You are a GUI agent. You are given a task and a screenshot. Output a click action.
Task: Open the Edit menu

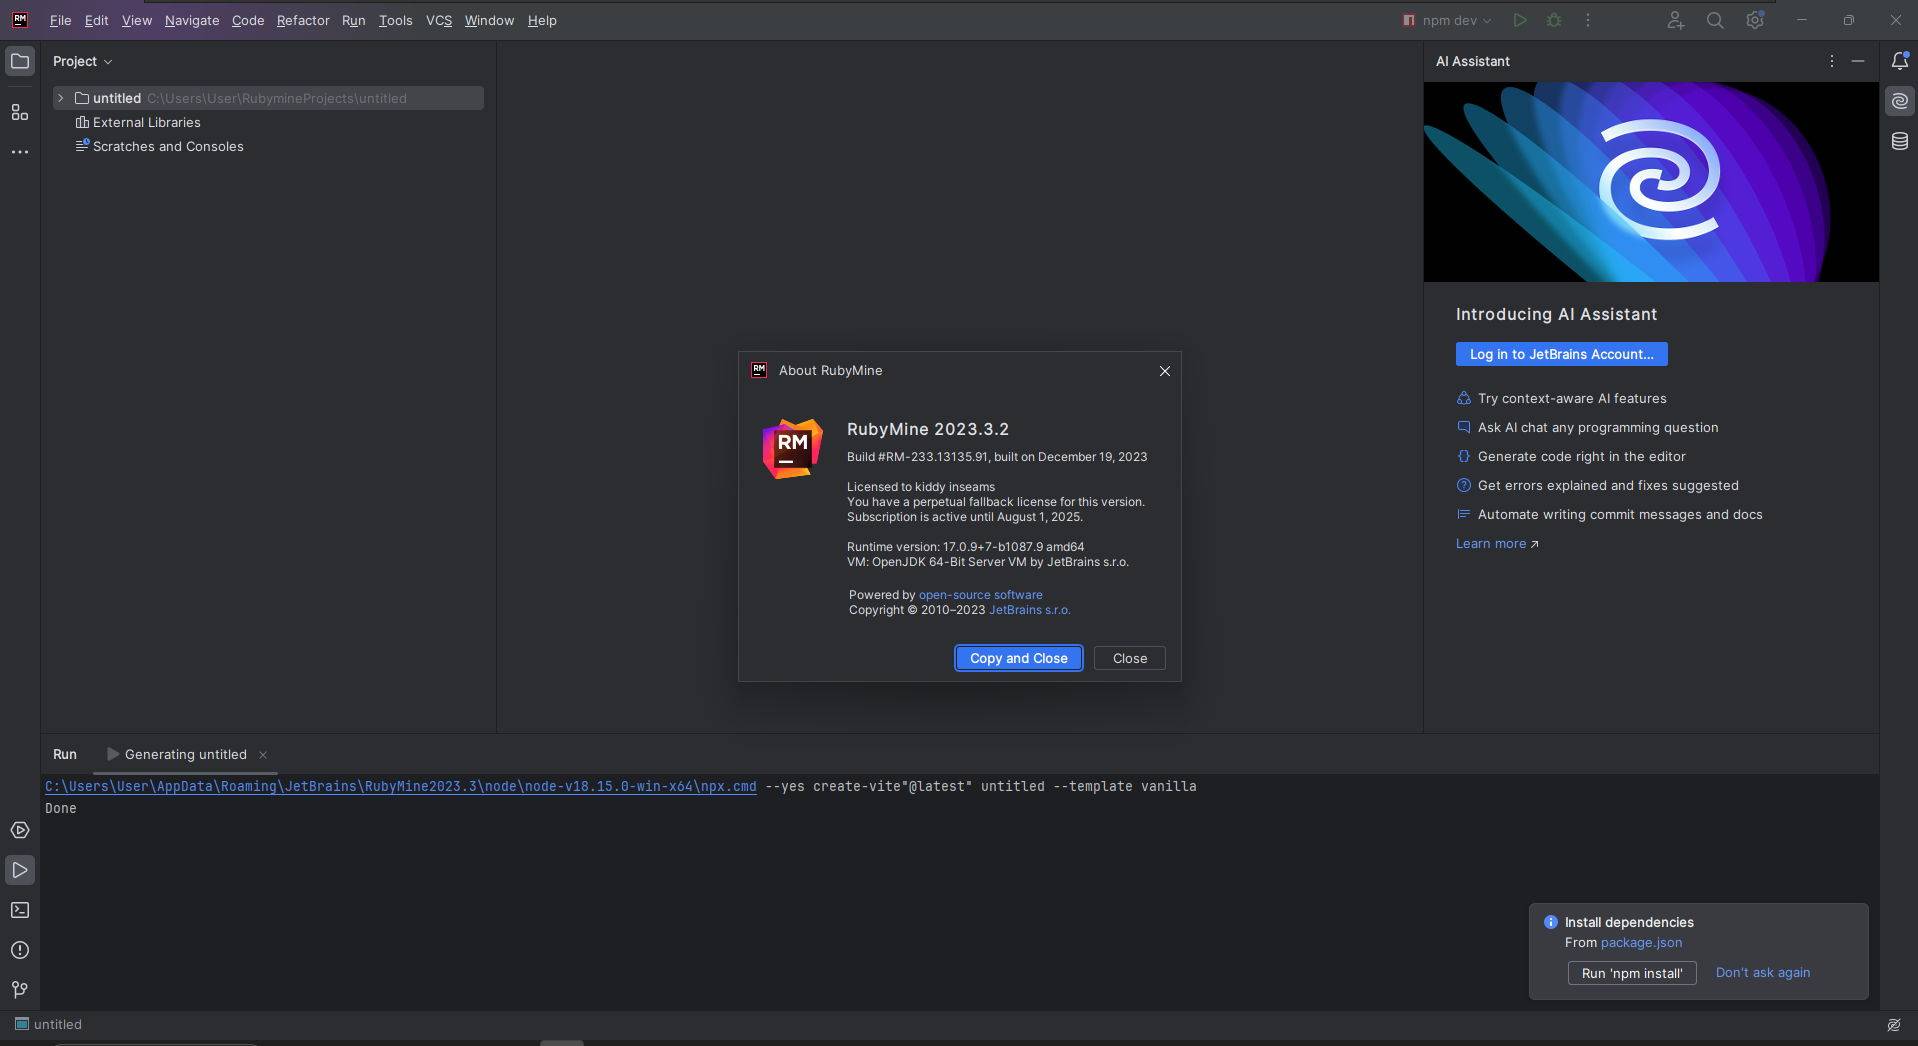click(x=96, y=20)
